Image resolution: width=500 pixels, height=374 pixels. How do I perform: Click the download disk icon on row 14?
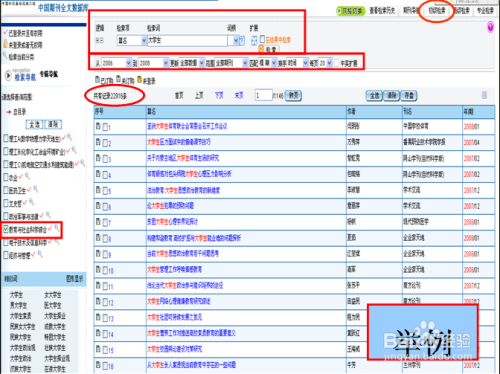click(98, 333)
